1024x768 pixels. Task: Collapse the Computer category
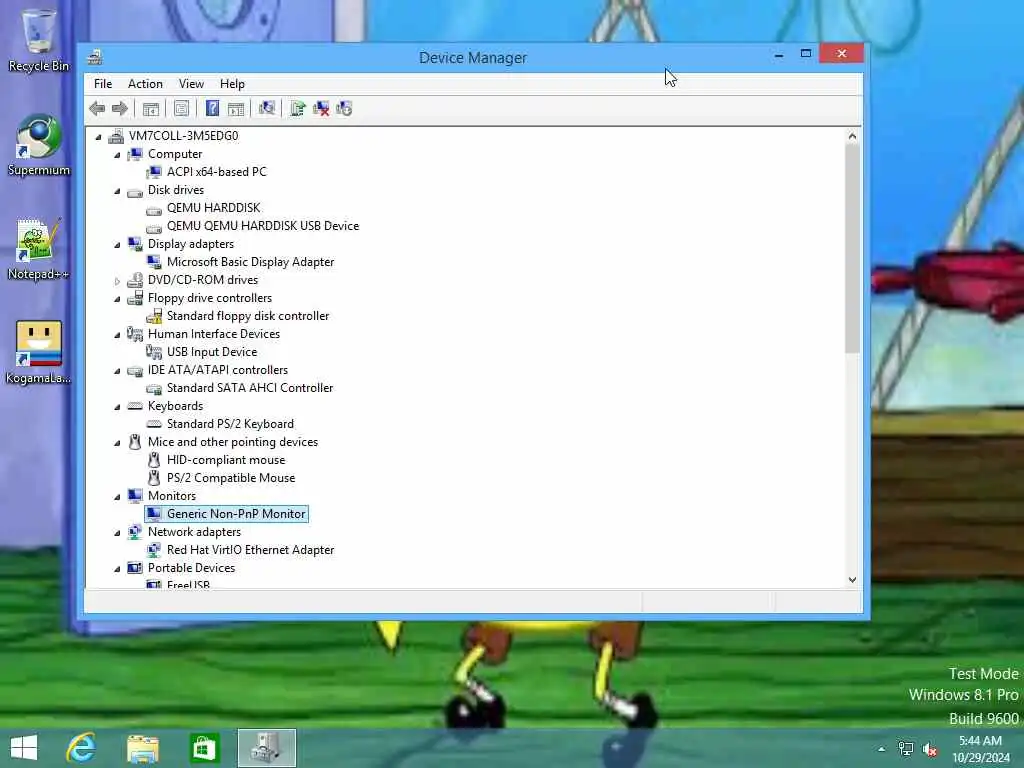tap(118, 155)
